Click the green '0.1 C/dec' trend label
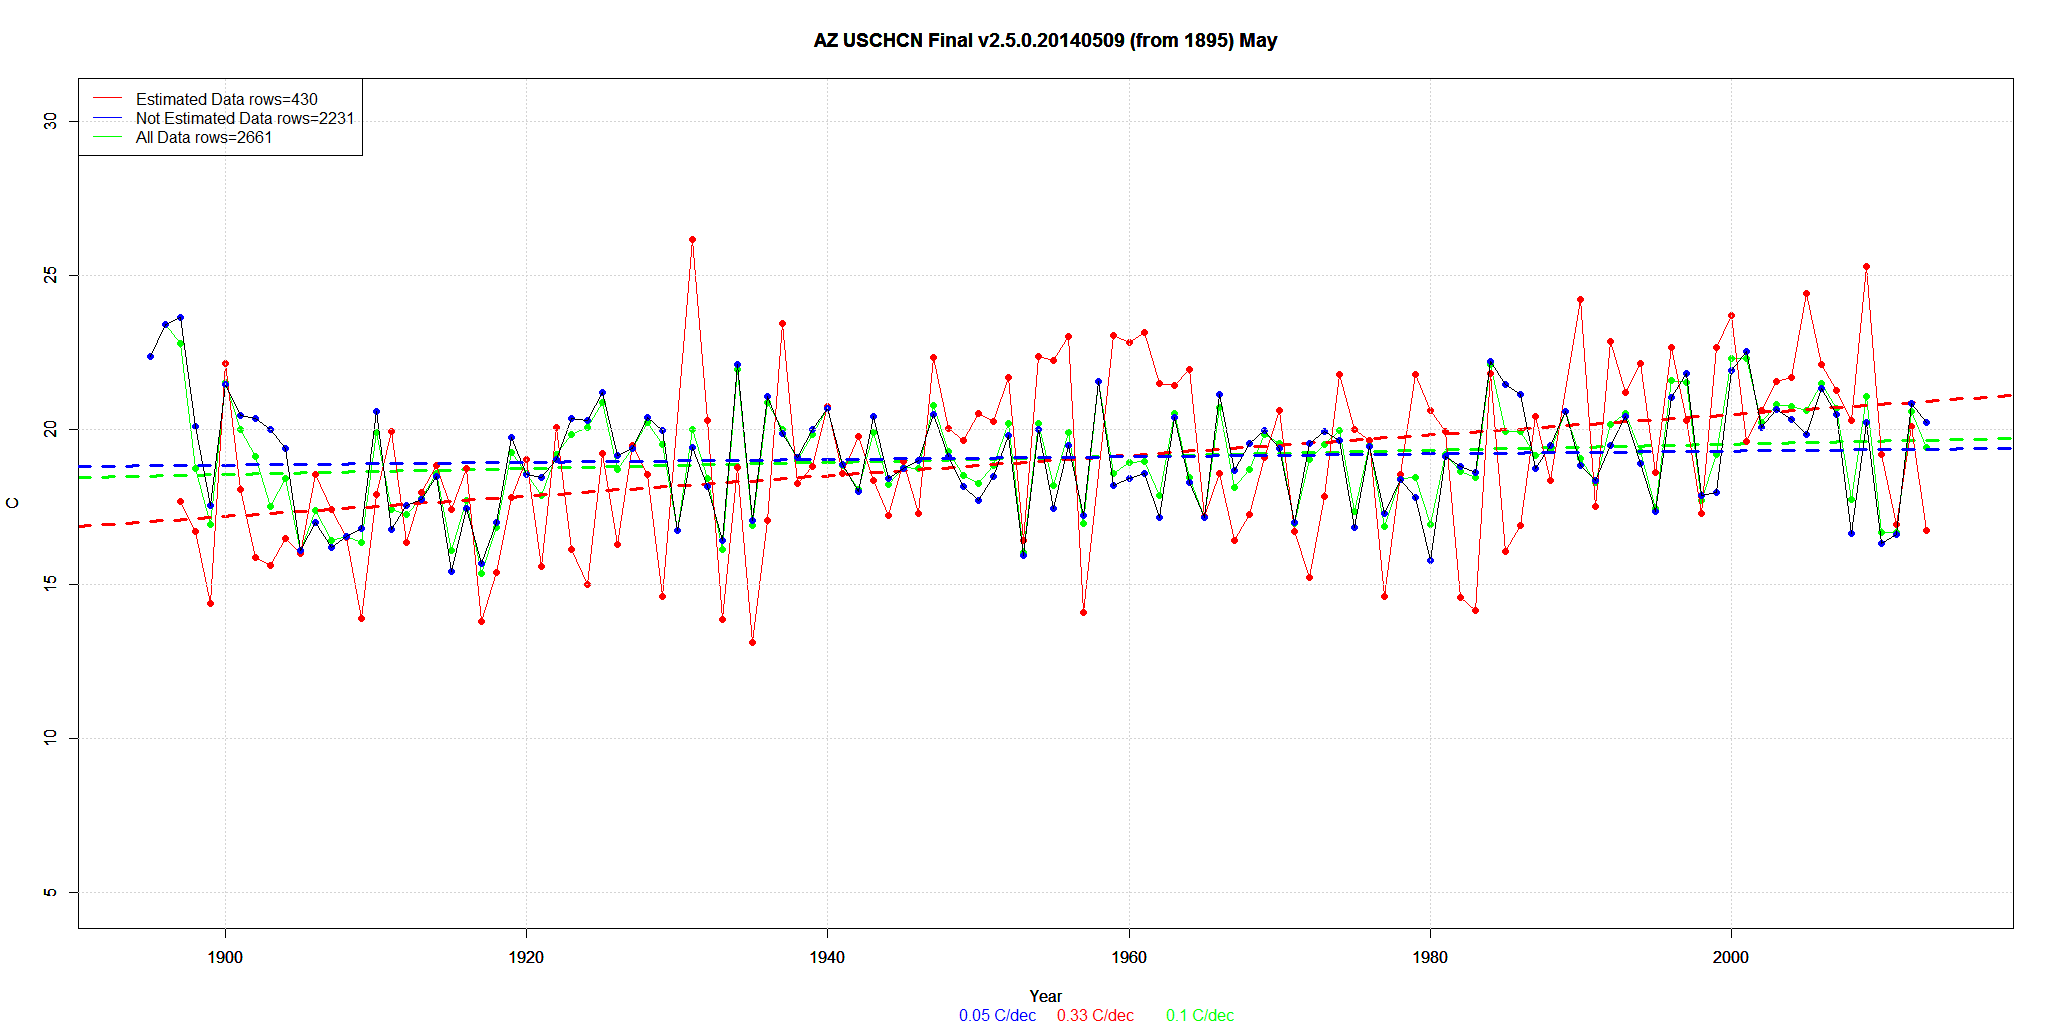Viewport: 2054px width, 1026px height. coord(1199,1015)
